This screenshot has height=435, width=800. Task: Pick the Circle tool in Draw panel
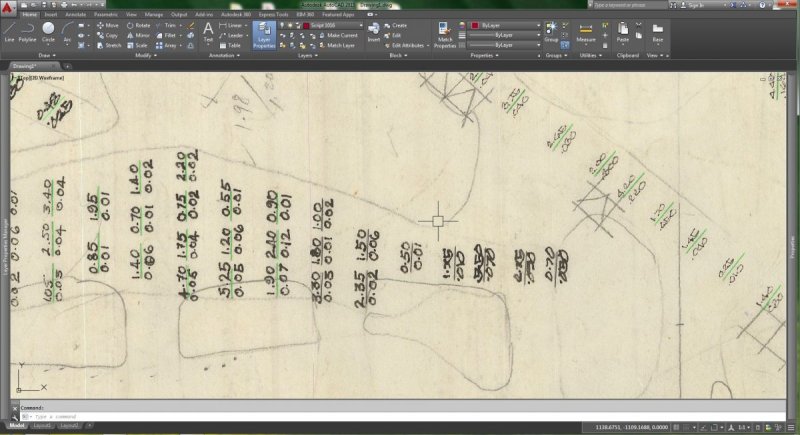(48, 32)
